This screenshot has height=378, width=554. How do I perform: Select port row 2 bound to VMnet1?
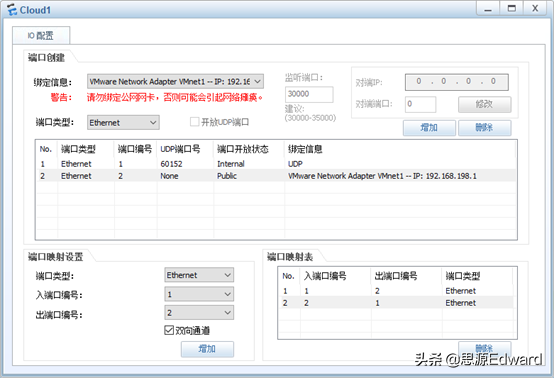point(276,176)
